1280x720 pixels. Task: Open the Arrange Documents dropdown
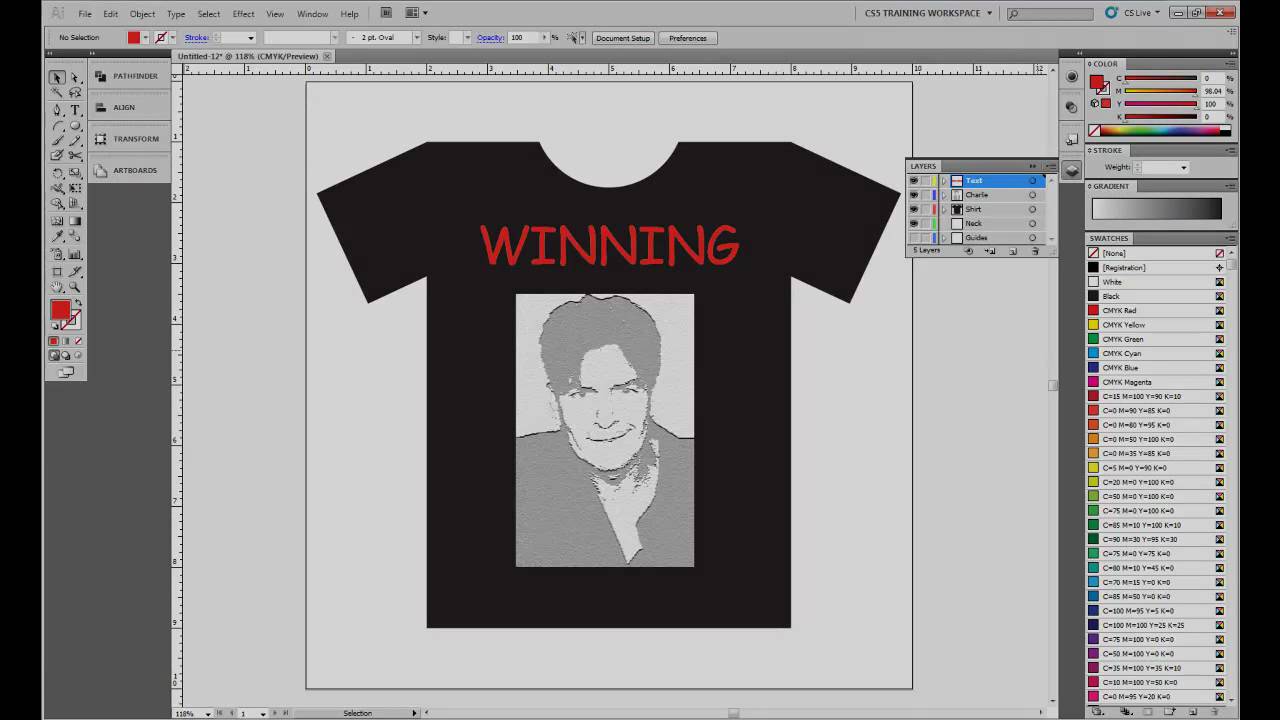point(417,13)
